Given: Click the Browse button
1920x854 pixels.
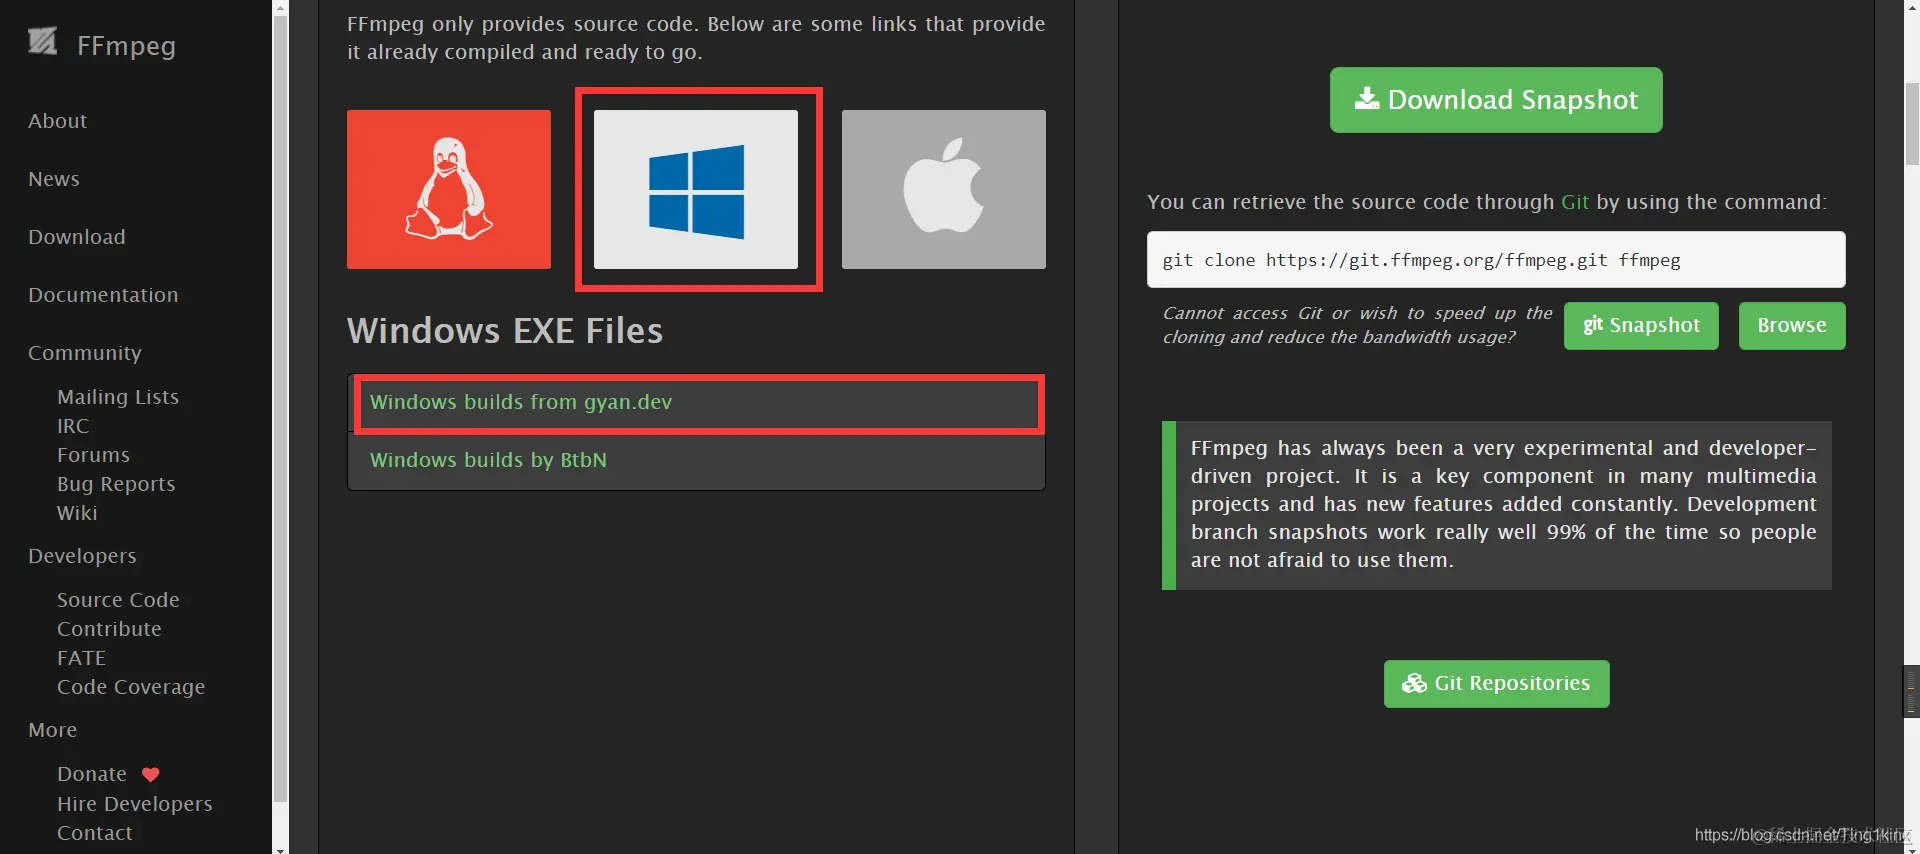Looking at the screenshot, I should [x=1792, y=326].
